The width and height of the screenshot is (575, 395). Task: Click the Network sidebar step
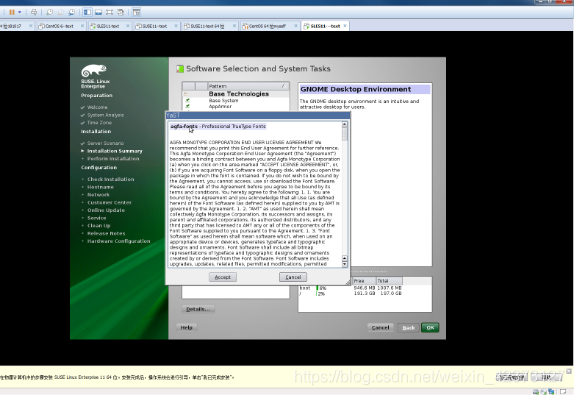[x=98, y=195]
